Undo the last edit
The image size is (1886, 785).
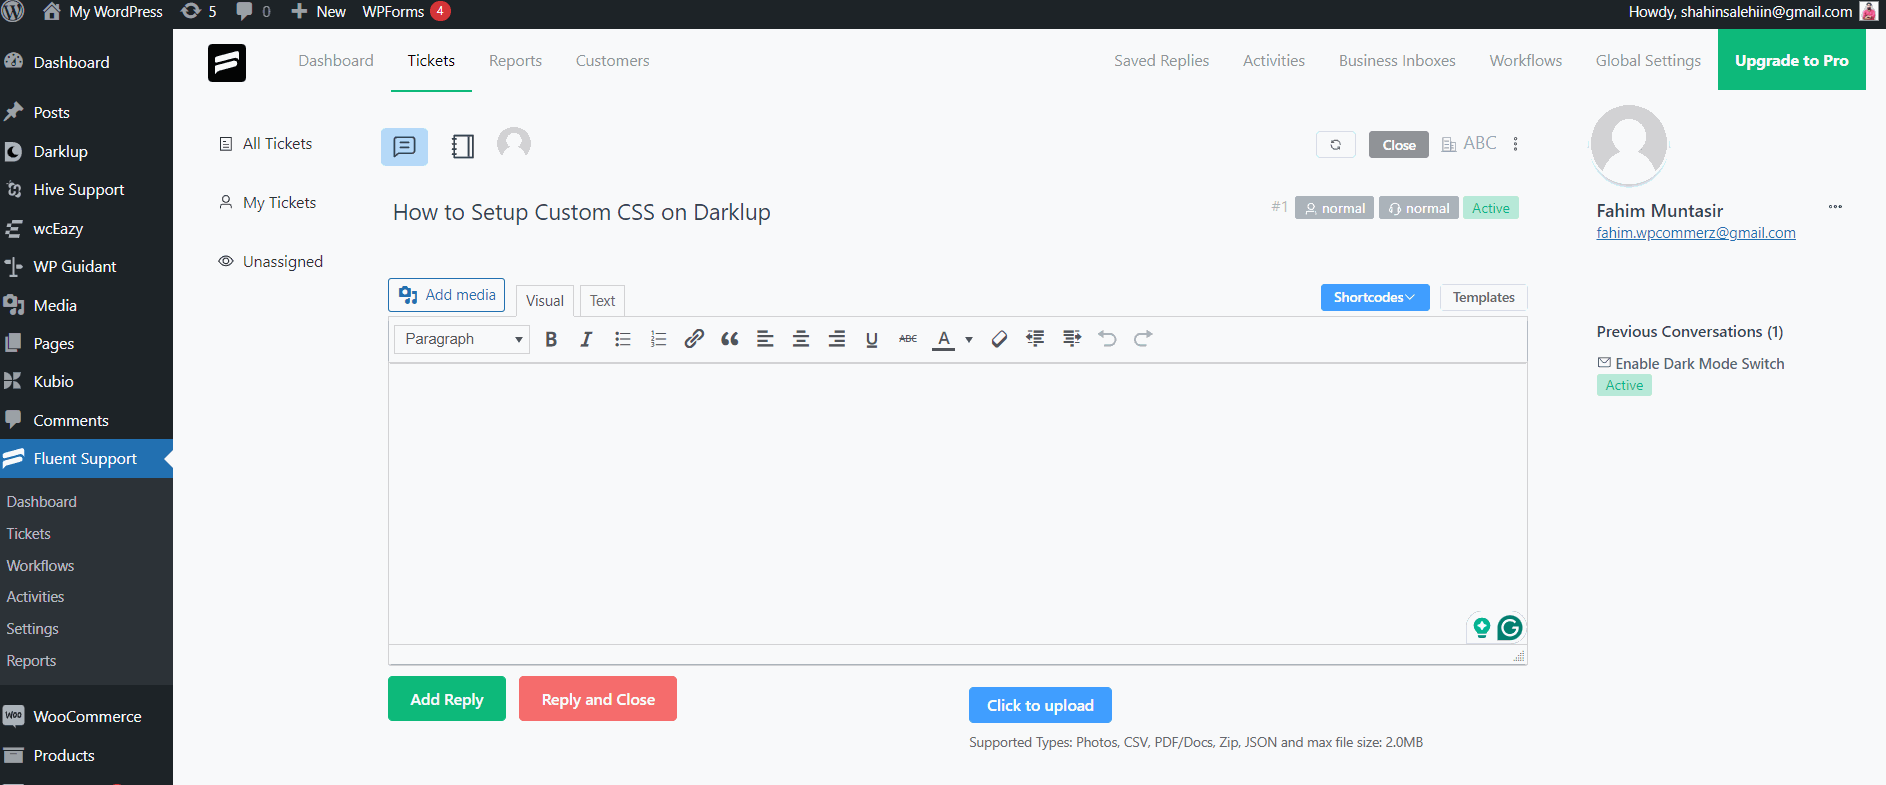pyautogui.click(x=1107, y=339)
